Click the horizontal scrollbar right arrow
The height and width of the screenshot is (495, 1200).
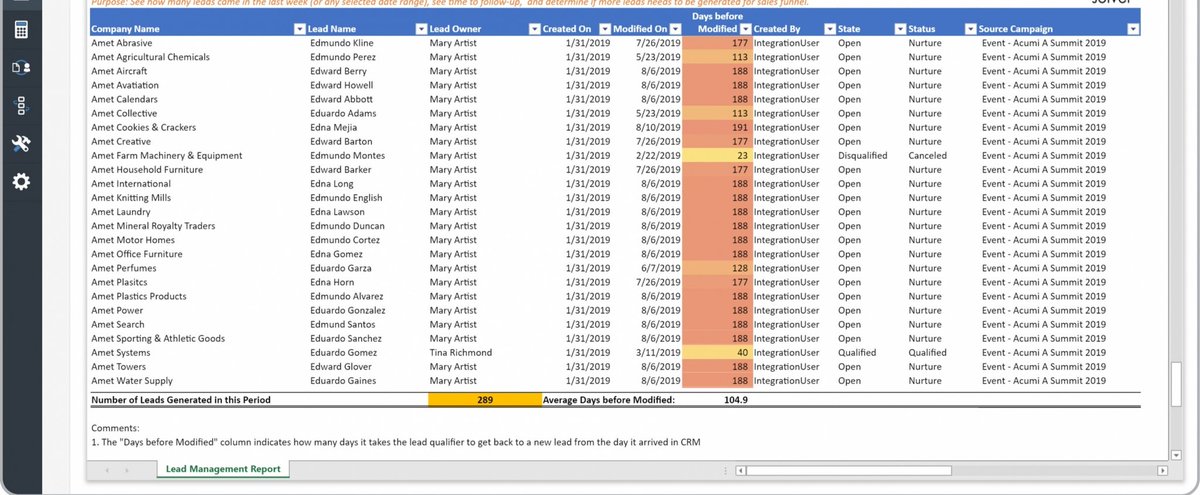(x=1161, y=469)
